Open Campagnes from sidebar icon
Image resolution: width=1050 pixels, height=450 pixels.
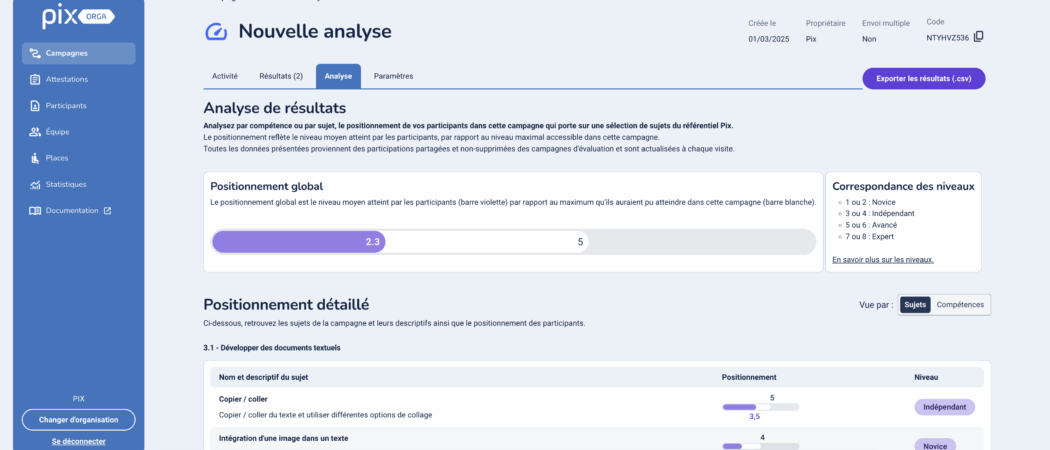click(x=35, y=54)
